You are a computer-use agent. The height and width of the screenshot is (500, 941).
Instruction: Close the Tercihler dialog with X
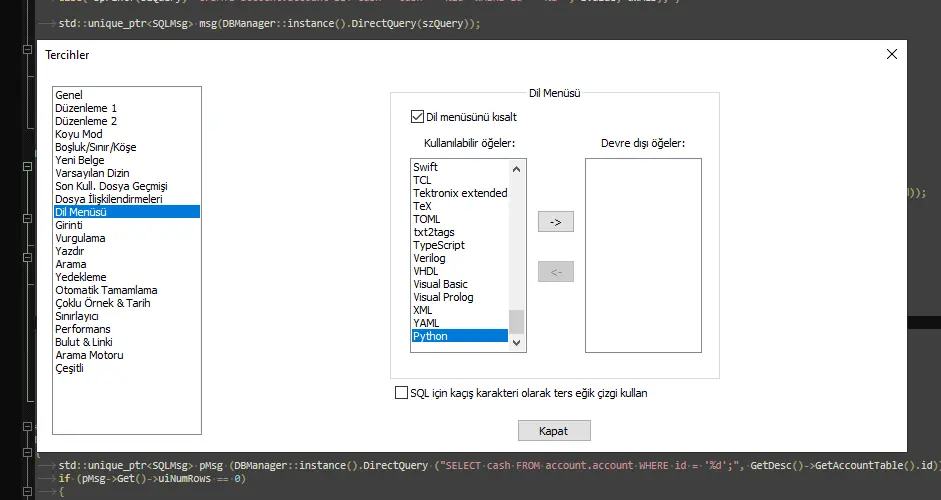(x=891, y=55)
